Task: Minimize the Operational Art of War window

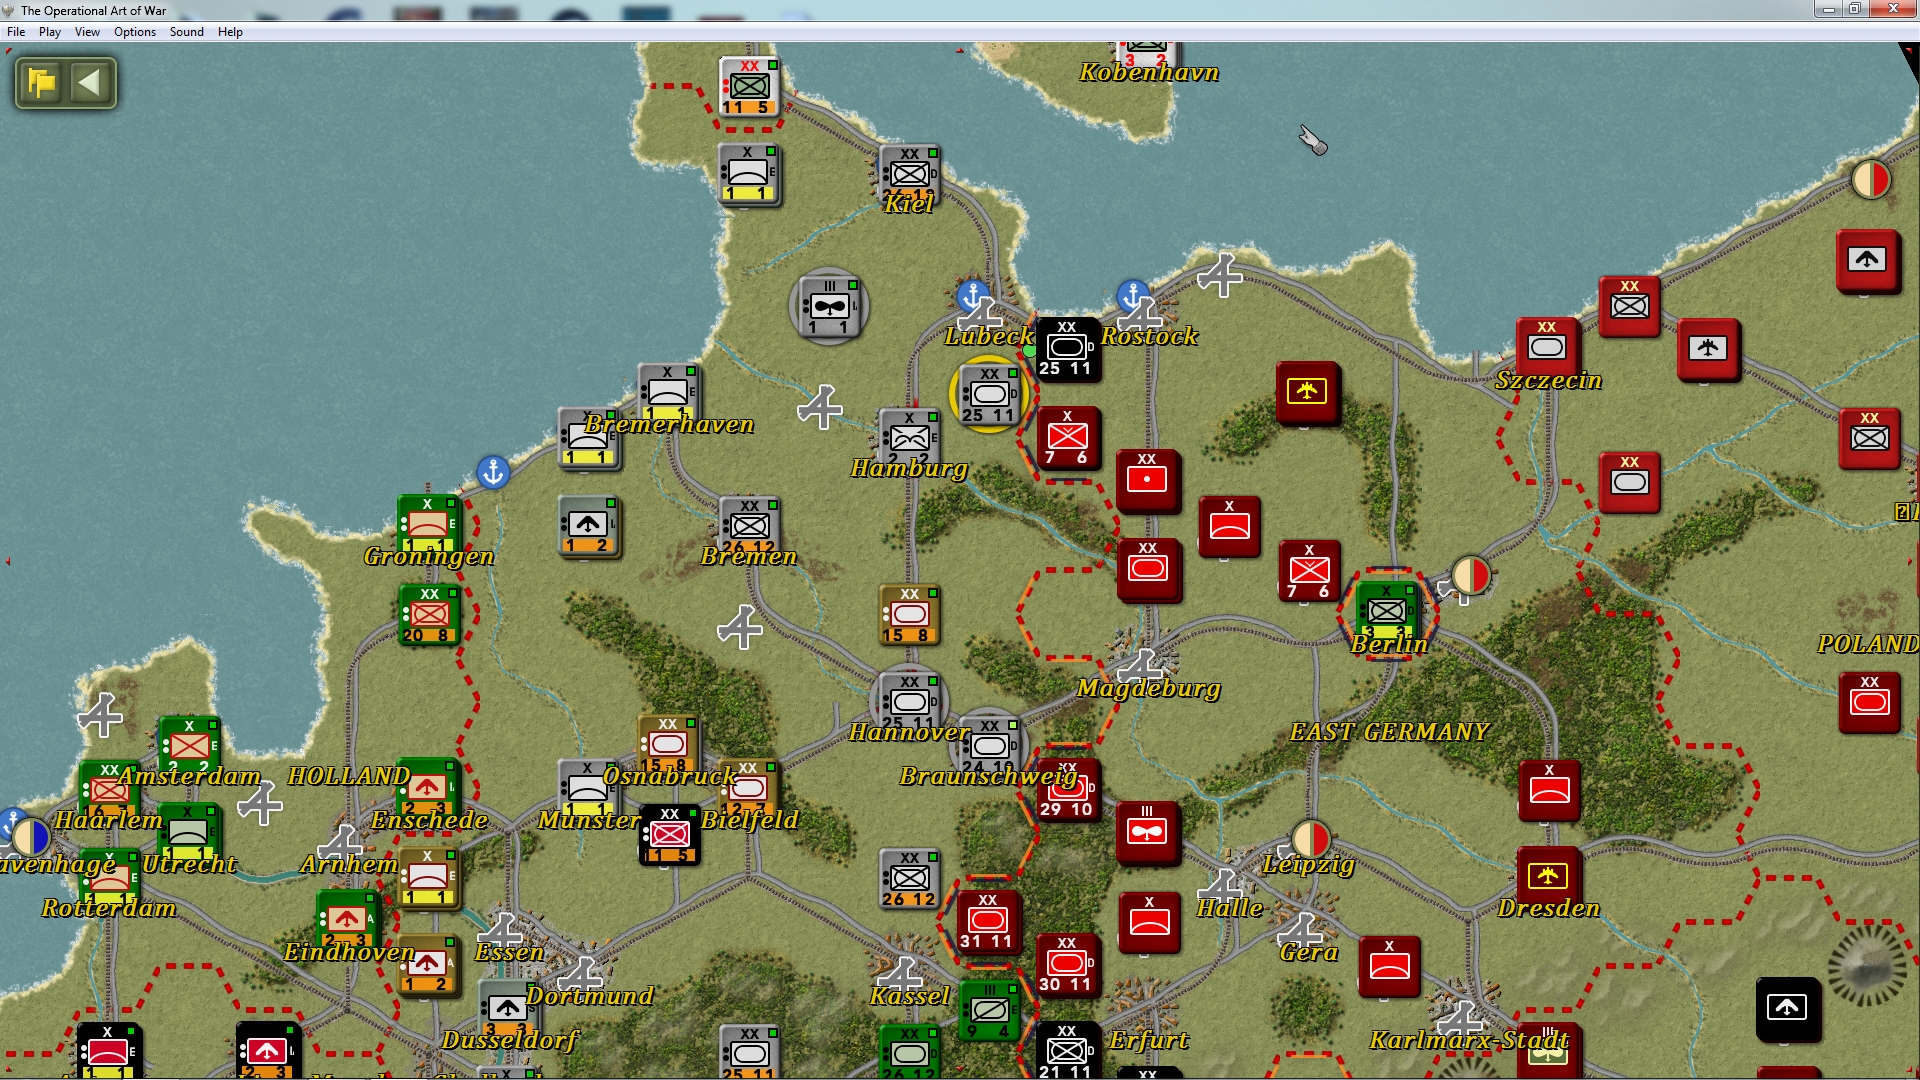Action: (1828, 9)
